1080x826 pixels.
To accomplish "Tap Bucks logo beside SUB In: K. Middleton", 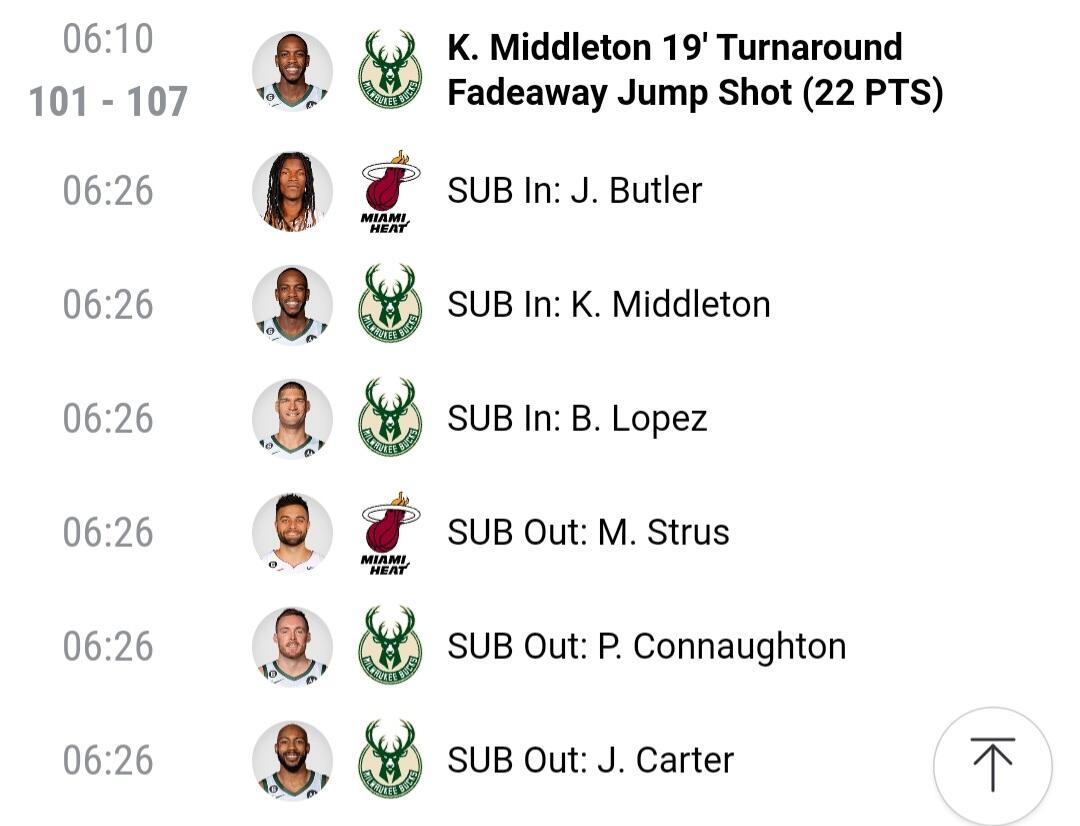I will (x=389, y=304).
